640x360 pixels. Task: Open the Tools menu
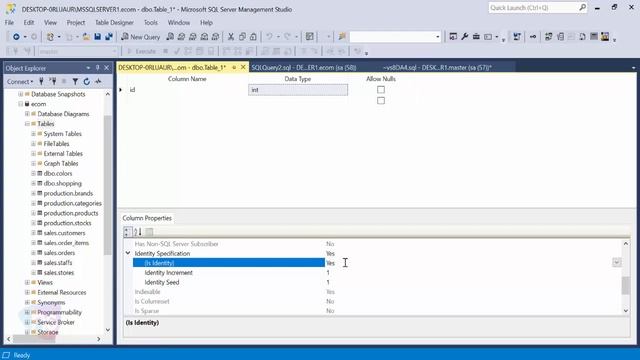coord(151,22)
